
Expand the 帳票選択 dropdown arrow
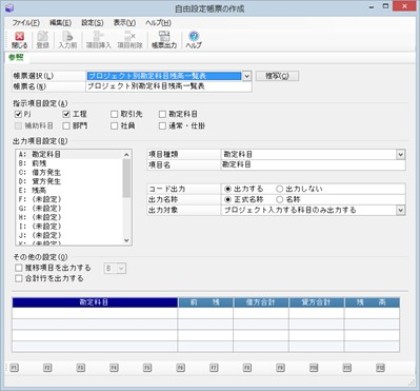[x=246, y=76]
